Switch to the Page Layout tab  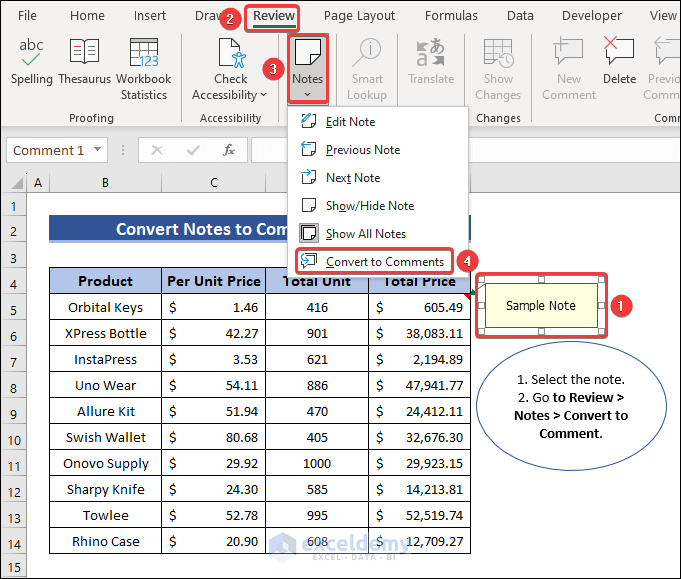(359, 16)
